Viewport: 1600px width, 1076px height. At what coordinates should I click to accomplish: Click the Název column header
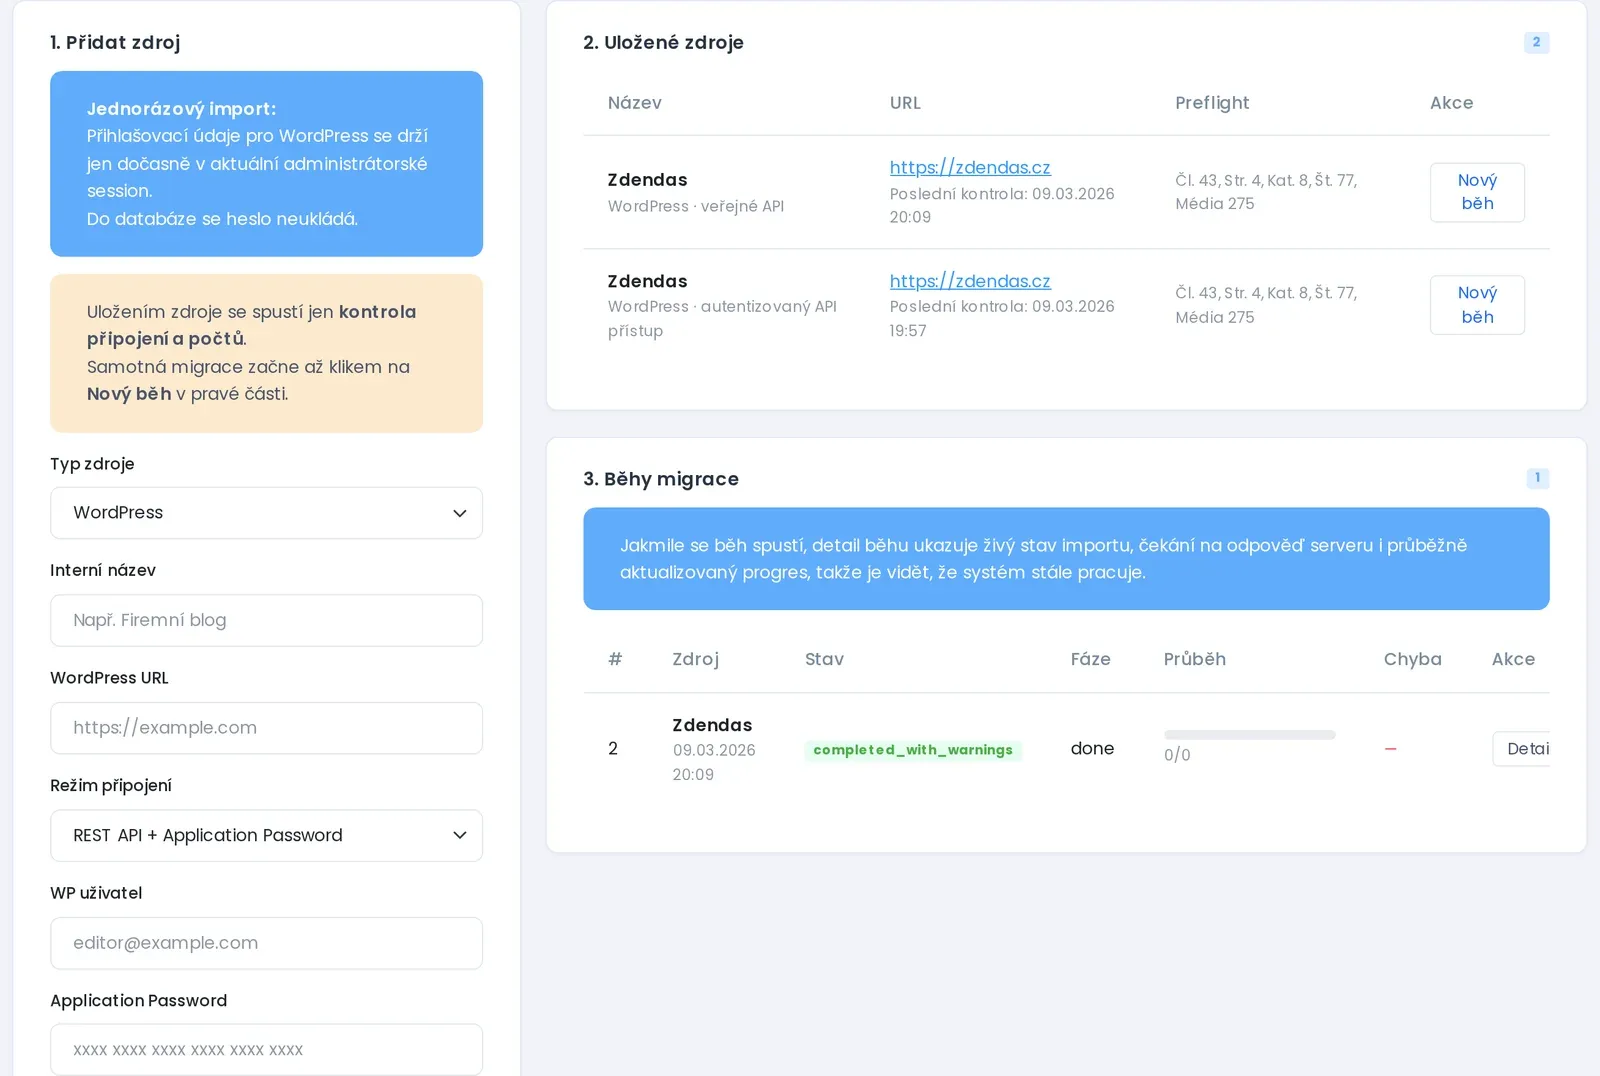[x=635, y=103]
